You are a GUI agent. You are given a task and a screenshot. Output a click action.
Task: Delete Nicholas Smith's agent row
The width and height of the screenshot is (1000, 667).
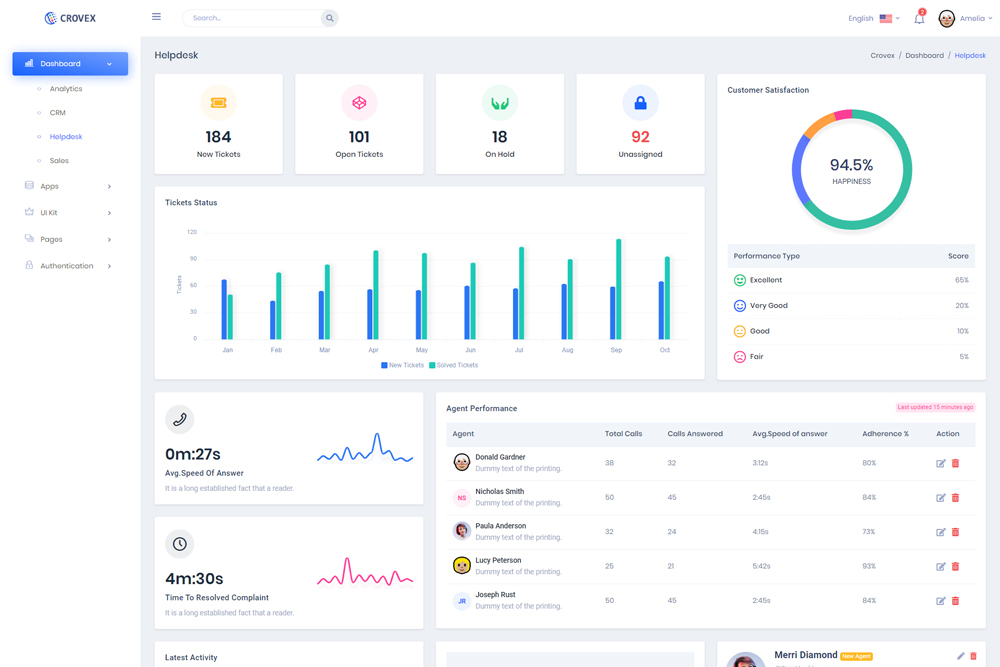tap(955, 498)
